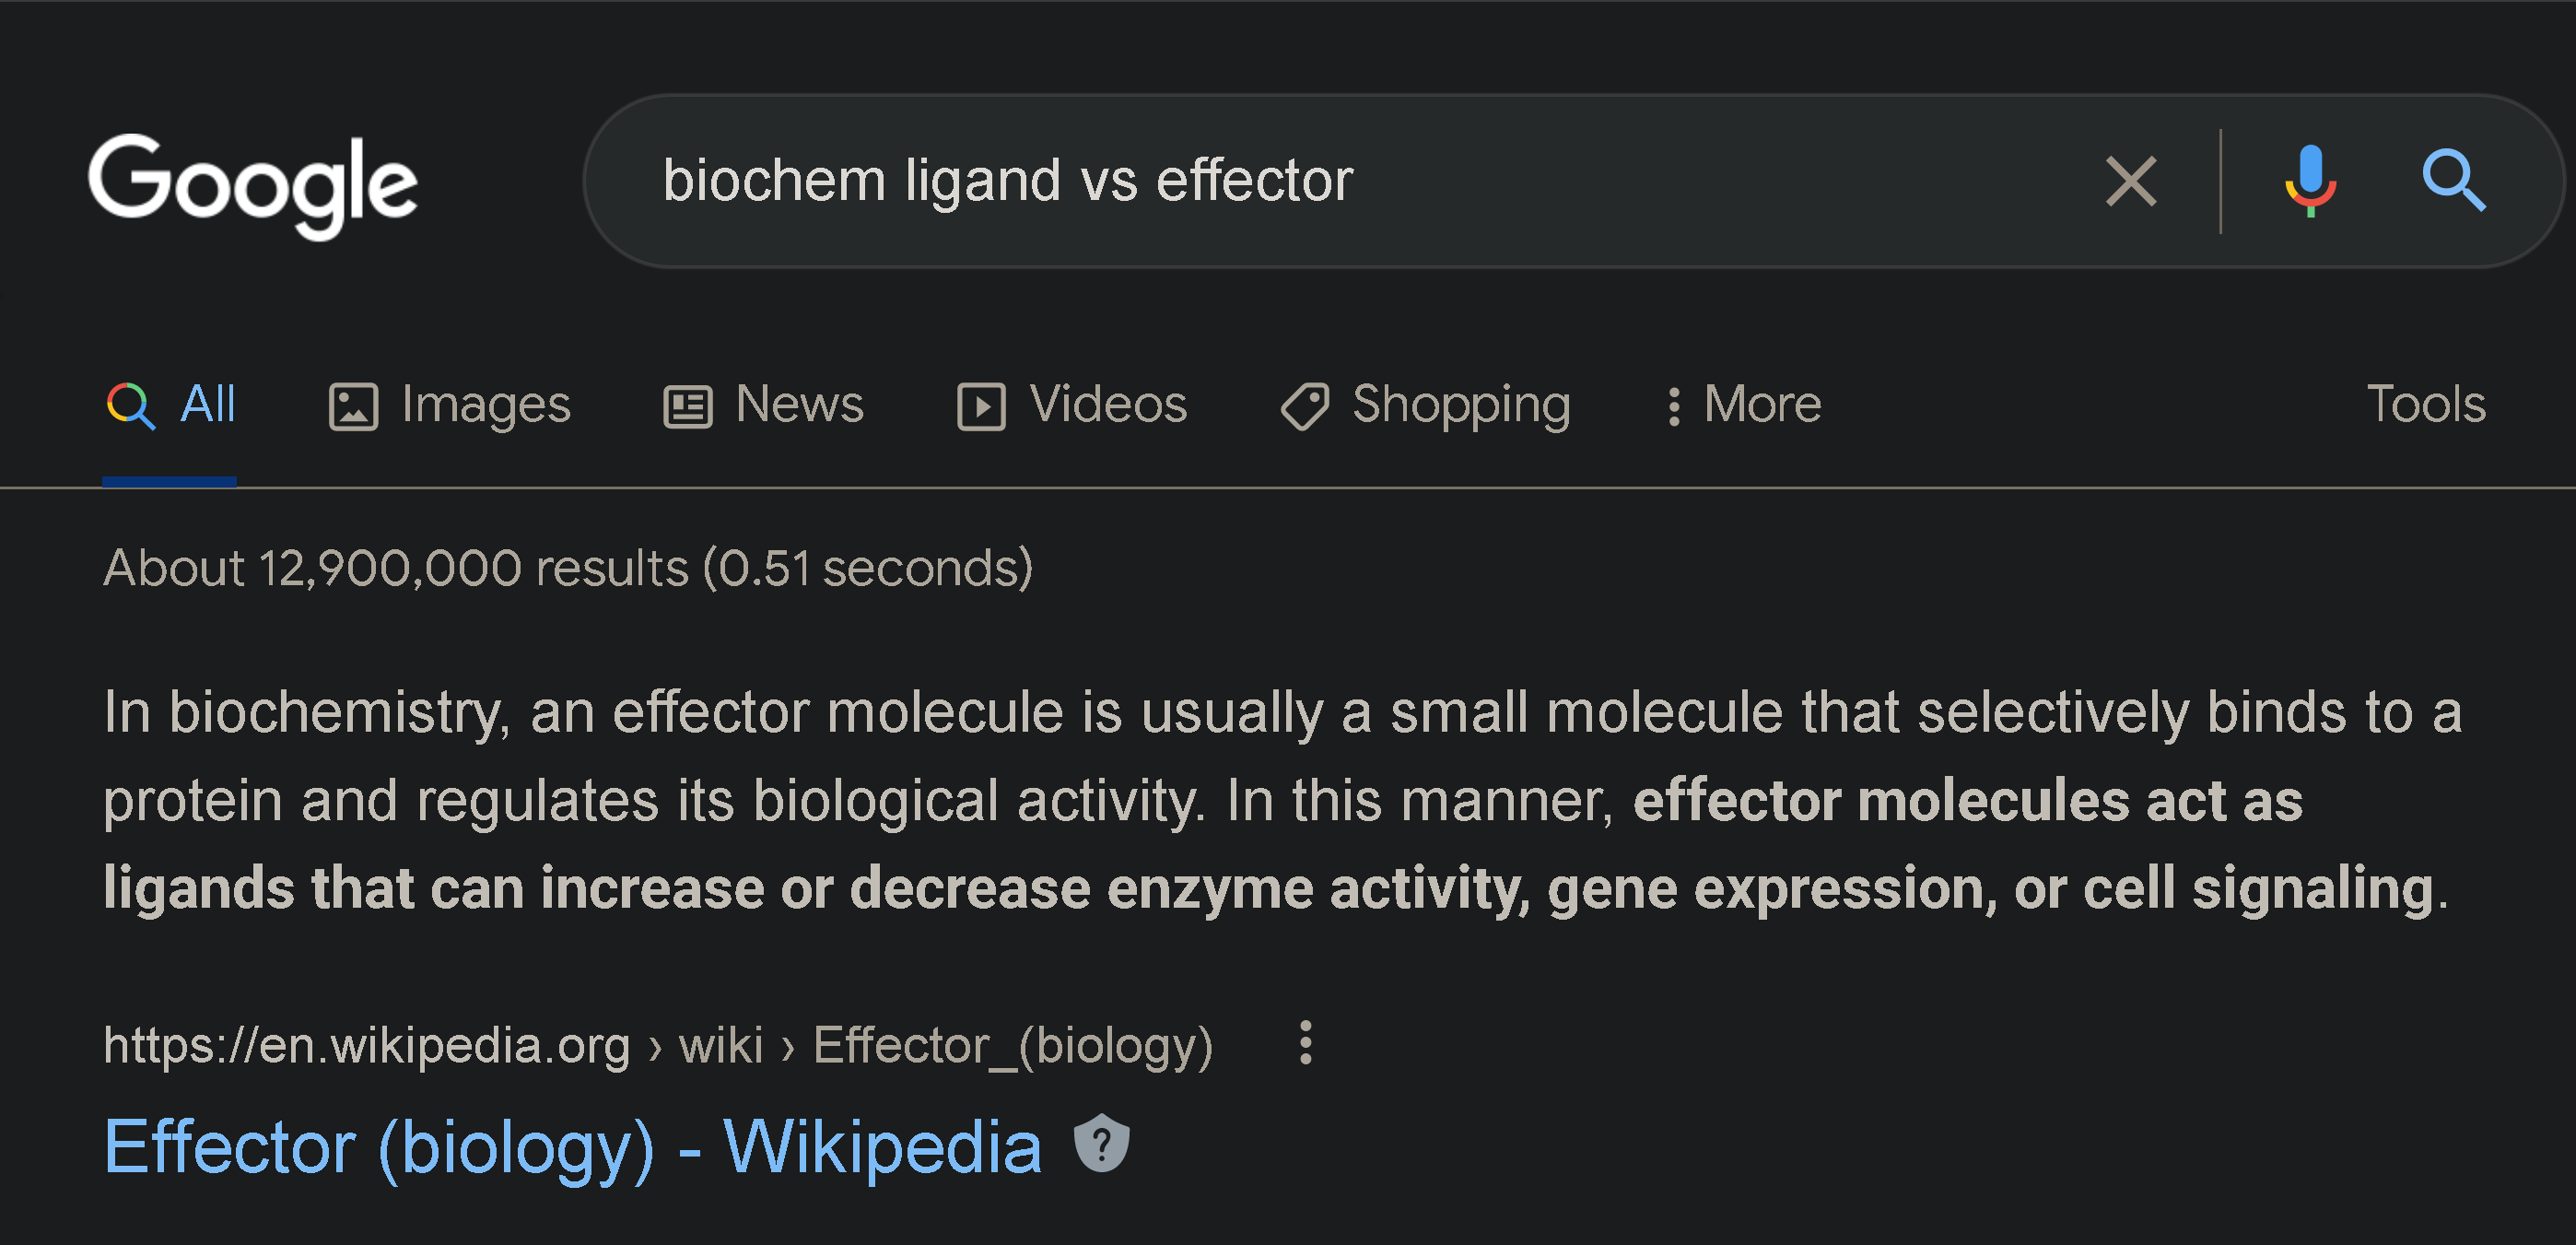Image resolution: width=2576 pixels, height=1245 pixels.
Task: Expand the More search categories menu
Action: [x=1743, y=405]
